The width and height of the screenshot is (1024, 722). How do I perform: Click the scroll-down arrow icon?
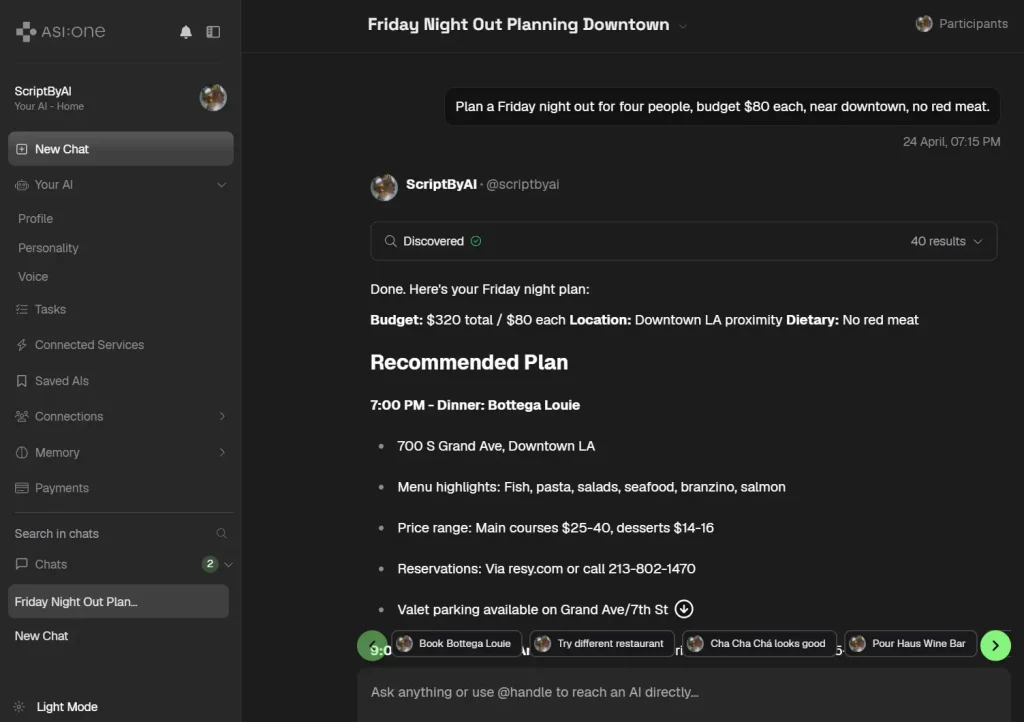tap(684, 609)
